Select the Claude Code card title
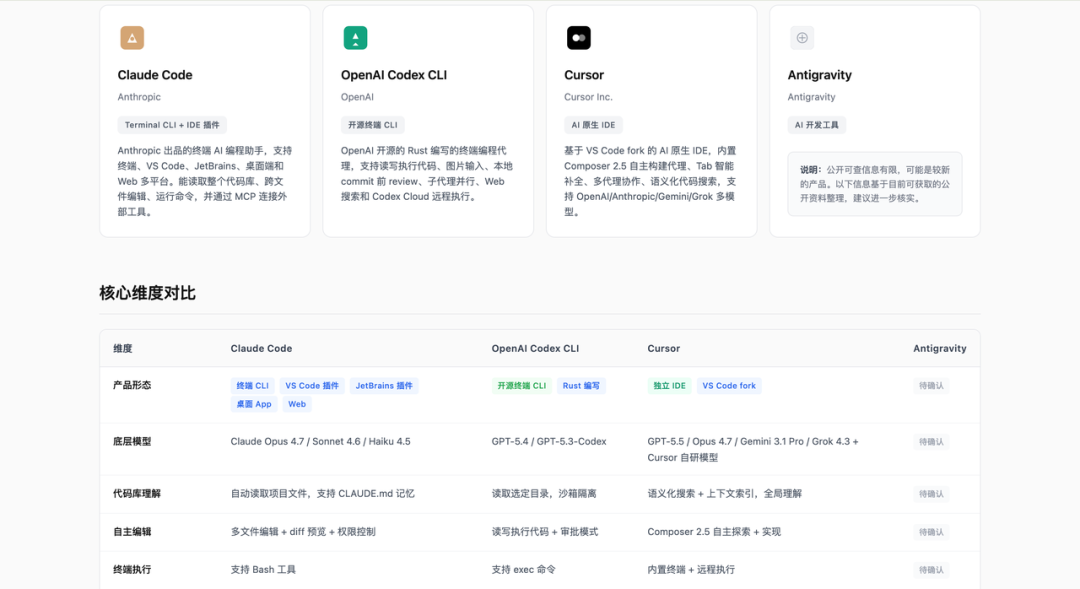Viewport: 1080px width, 589px height. click(155, 75)
